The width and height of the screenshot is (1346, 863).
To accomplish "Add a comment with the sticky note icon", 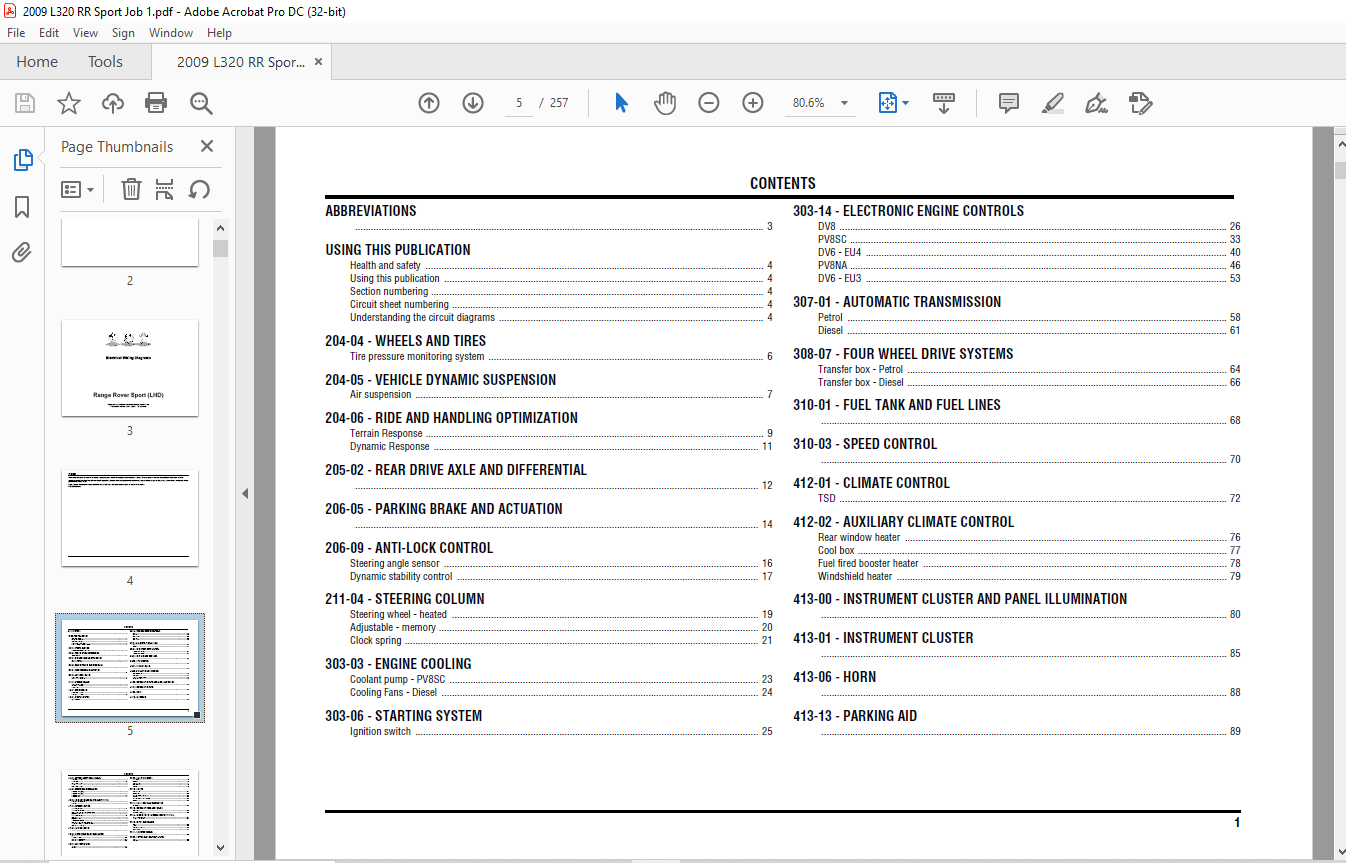I will point(1009,103).
